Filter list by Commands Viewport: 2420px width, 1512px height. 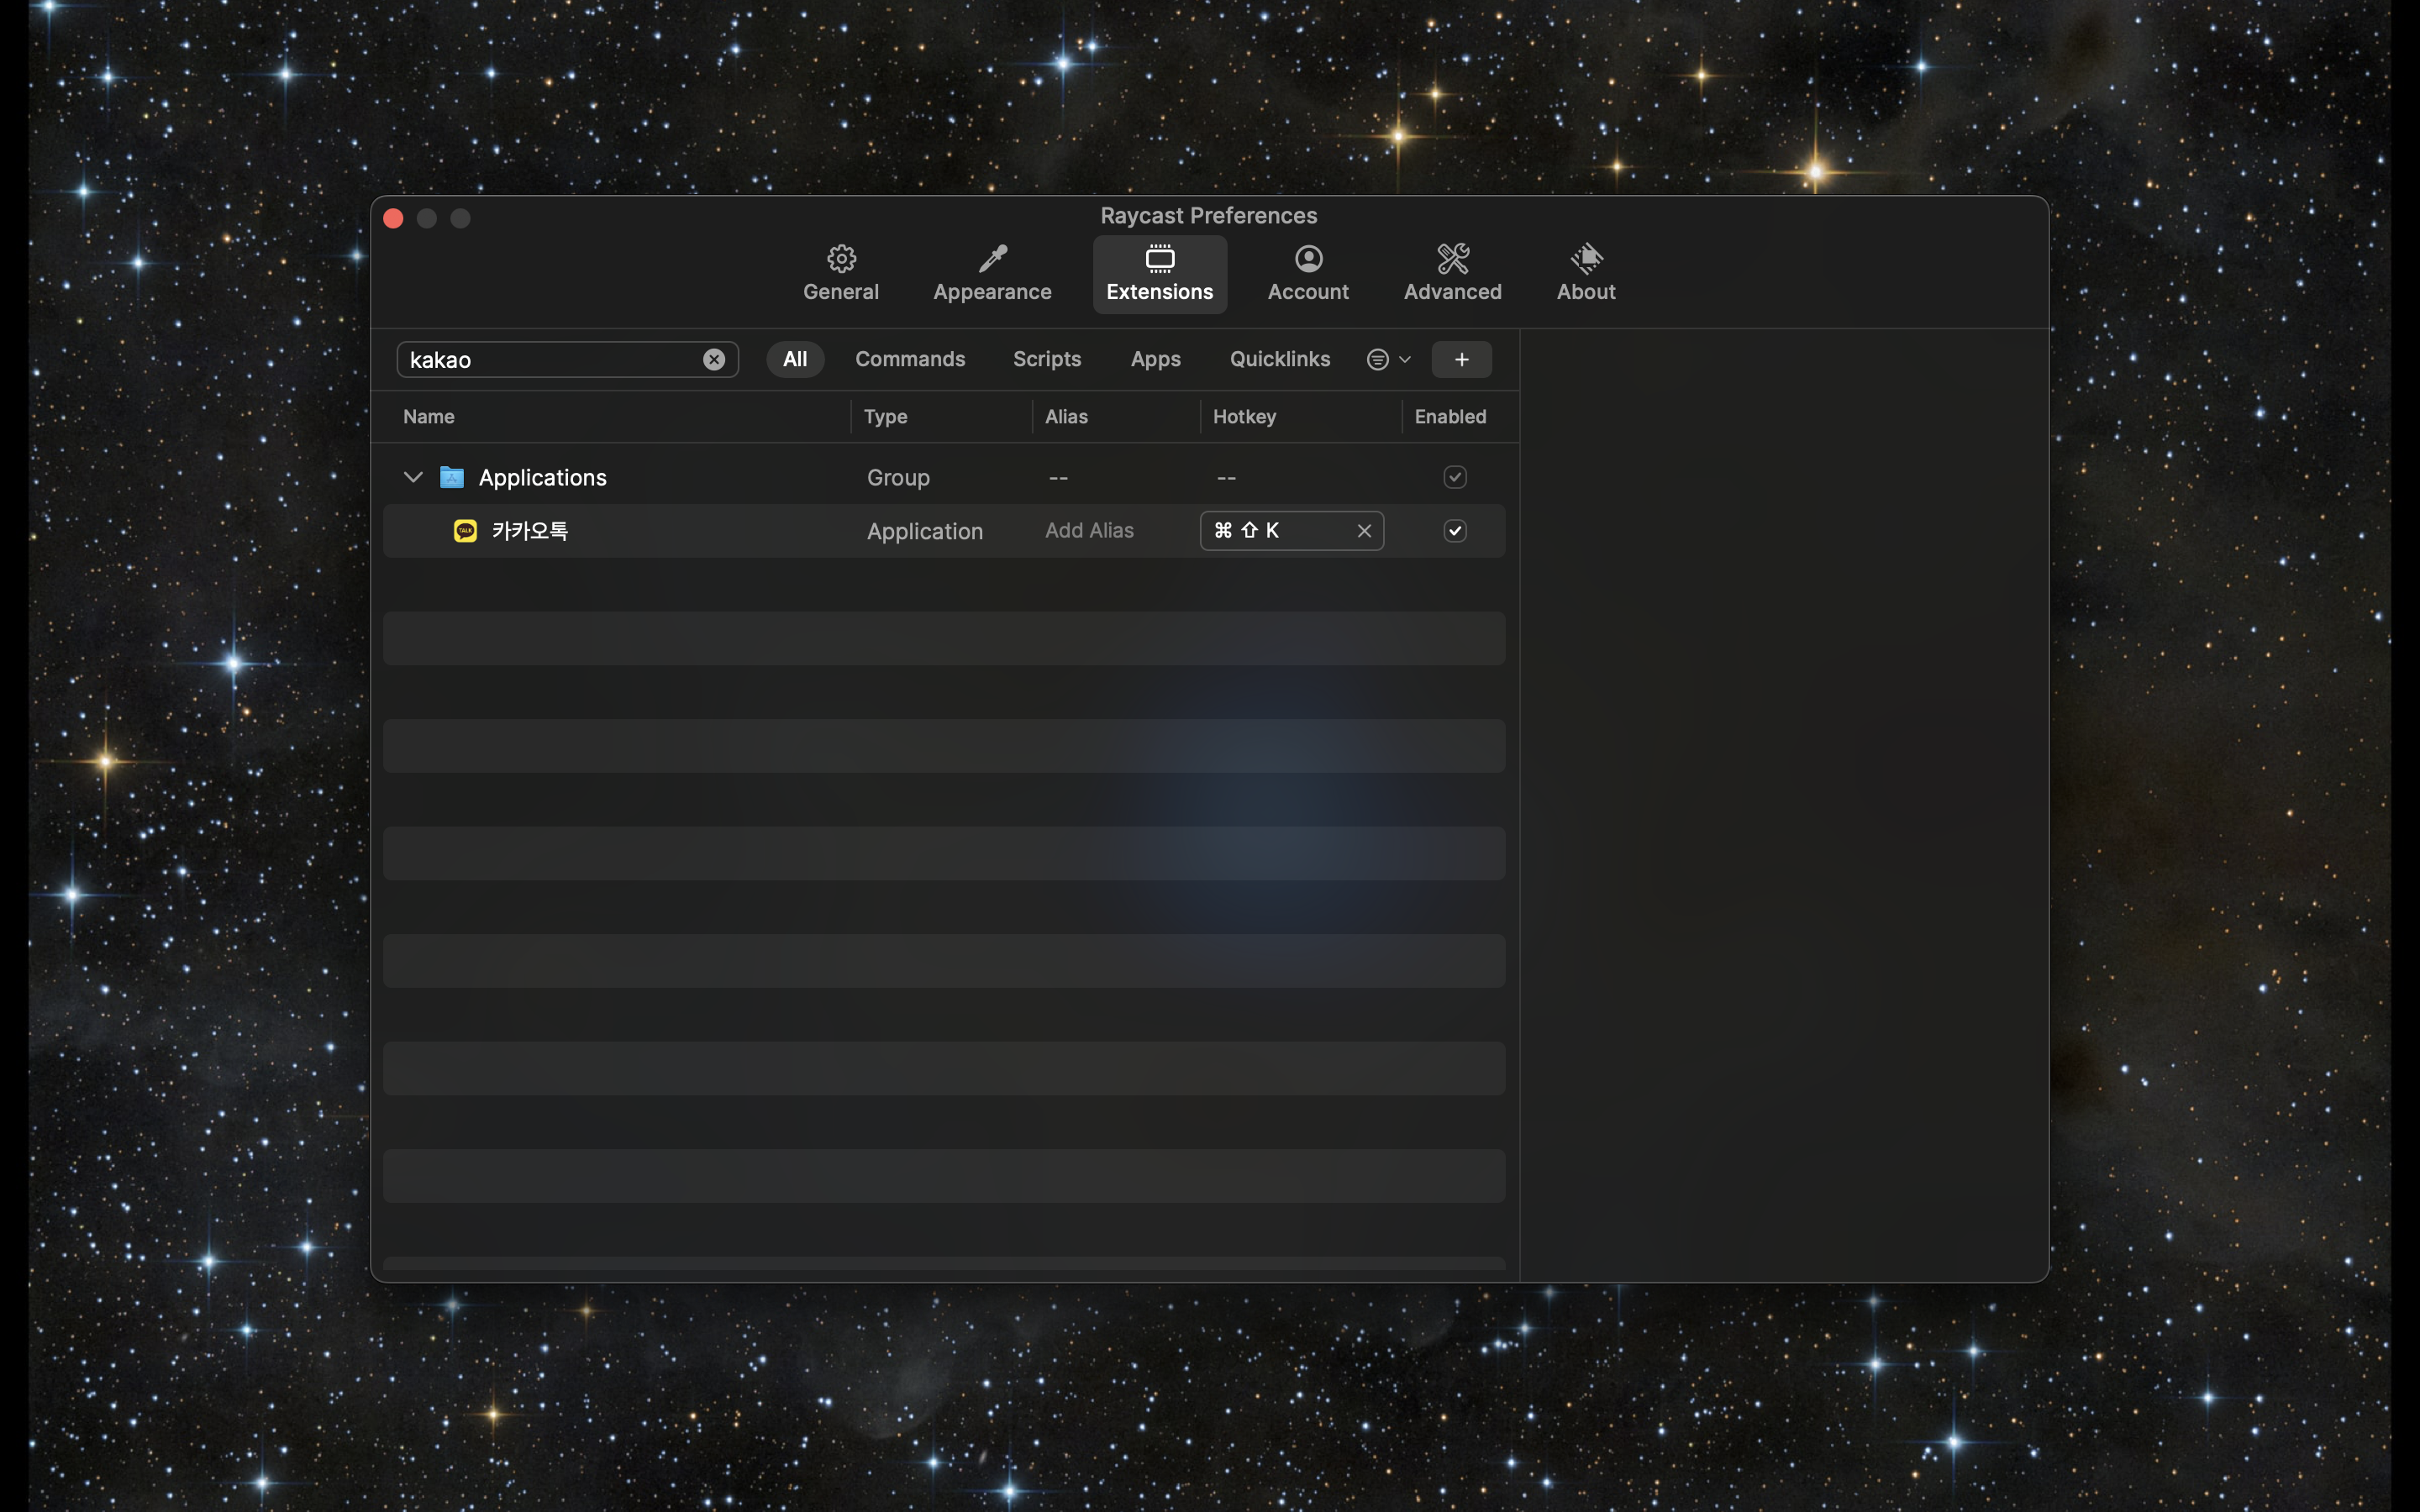(909, 360)
